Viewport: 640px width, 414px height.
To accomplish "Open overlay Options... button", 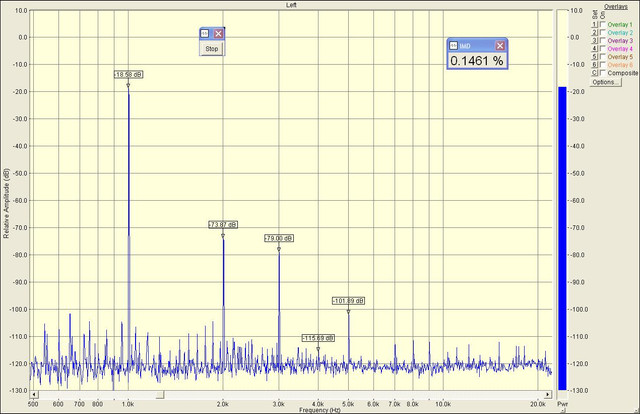I will [605, 82].
